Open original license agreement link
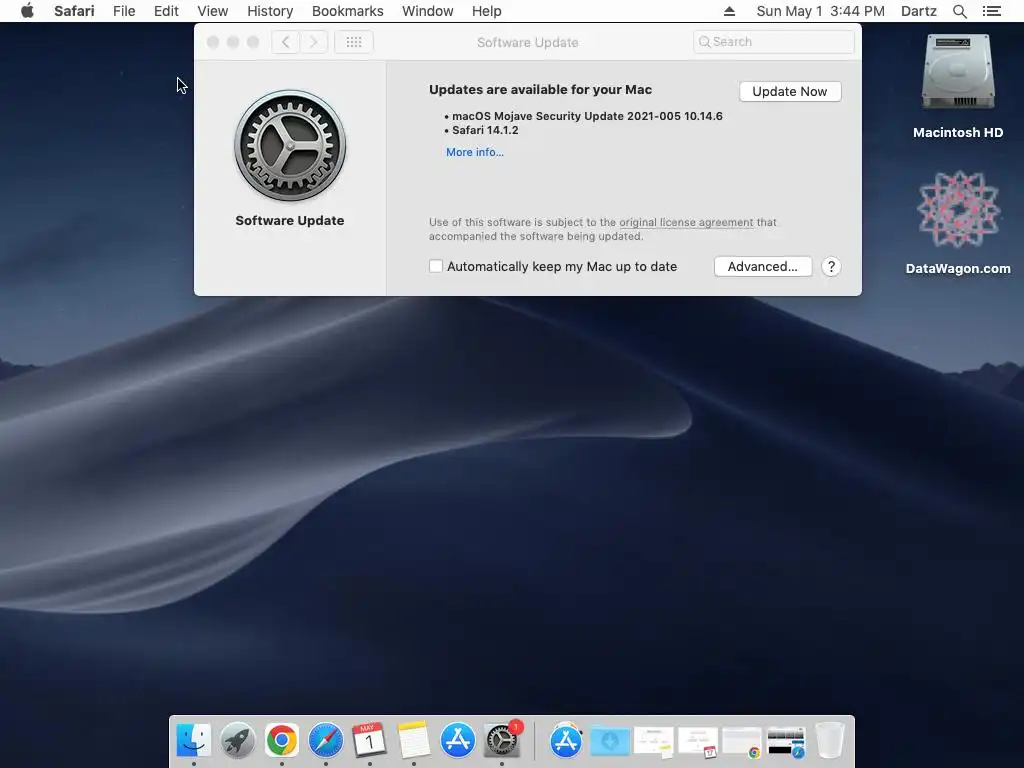The image size is (1024, 768). tap(686, 222)
